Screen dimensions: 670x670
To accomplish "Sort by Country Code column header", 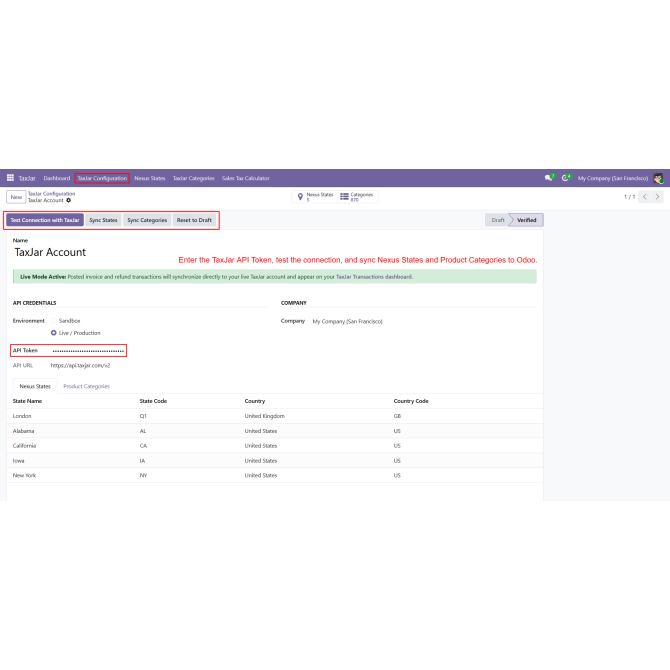I will (411, 401).
